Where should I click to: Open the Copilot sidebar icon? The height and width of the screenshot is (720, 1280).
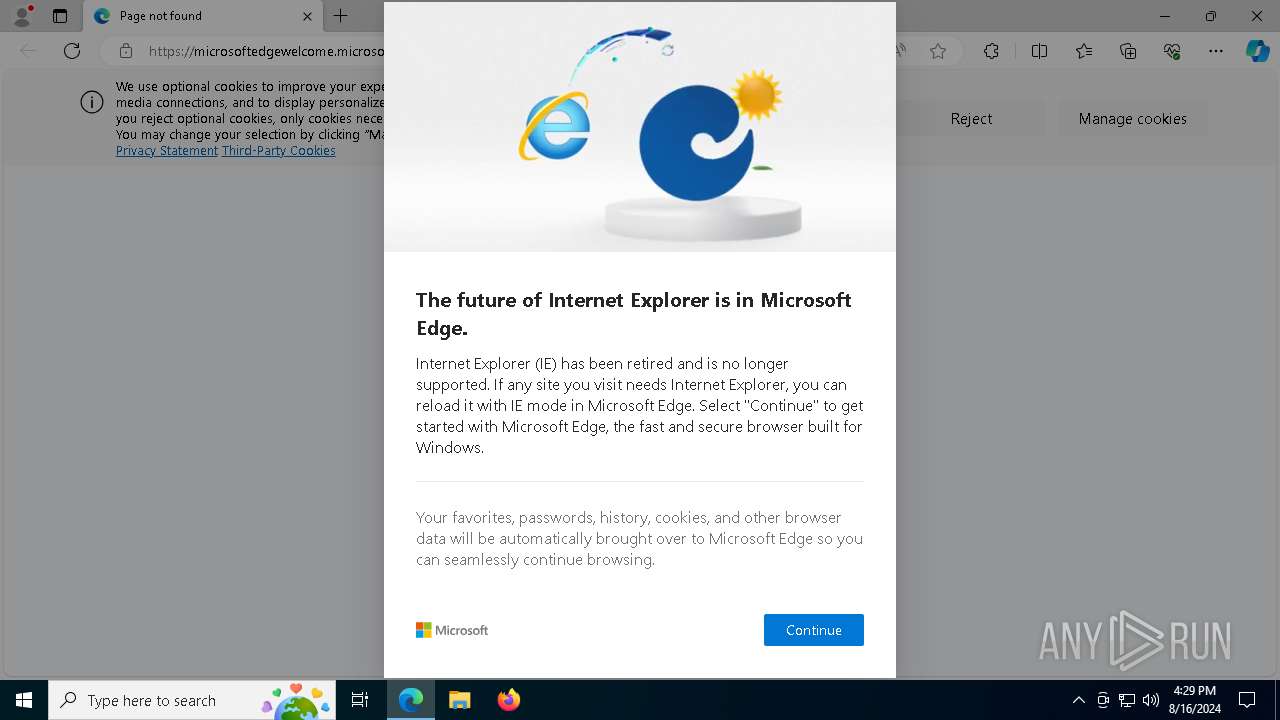click(x=1258, y=51)
